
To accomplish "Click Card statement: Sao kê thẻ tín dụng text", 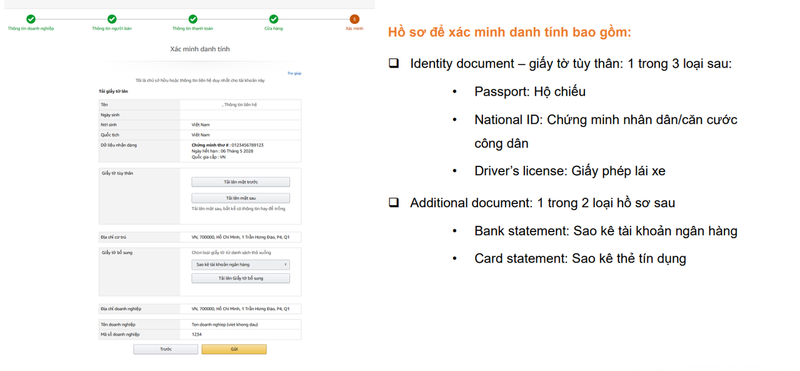I will tap(580, 258).
